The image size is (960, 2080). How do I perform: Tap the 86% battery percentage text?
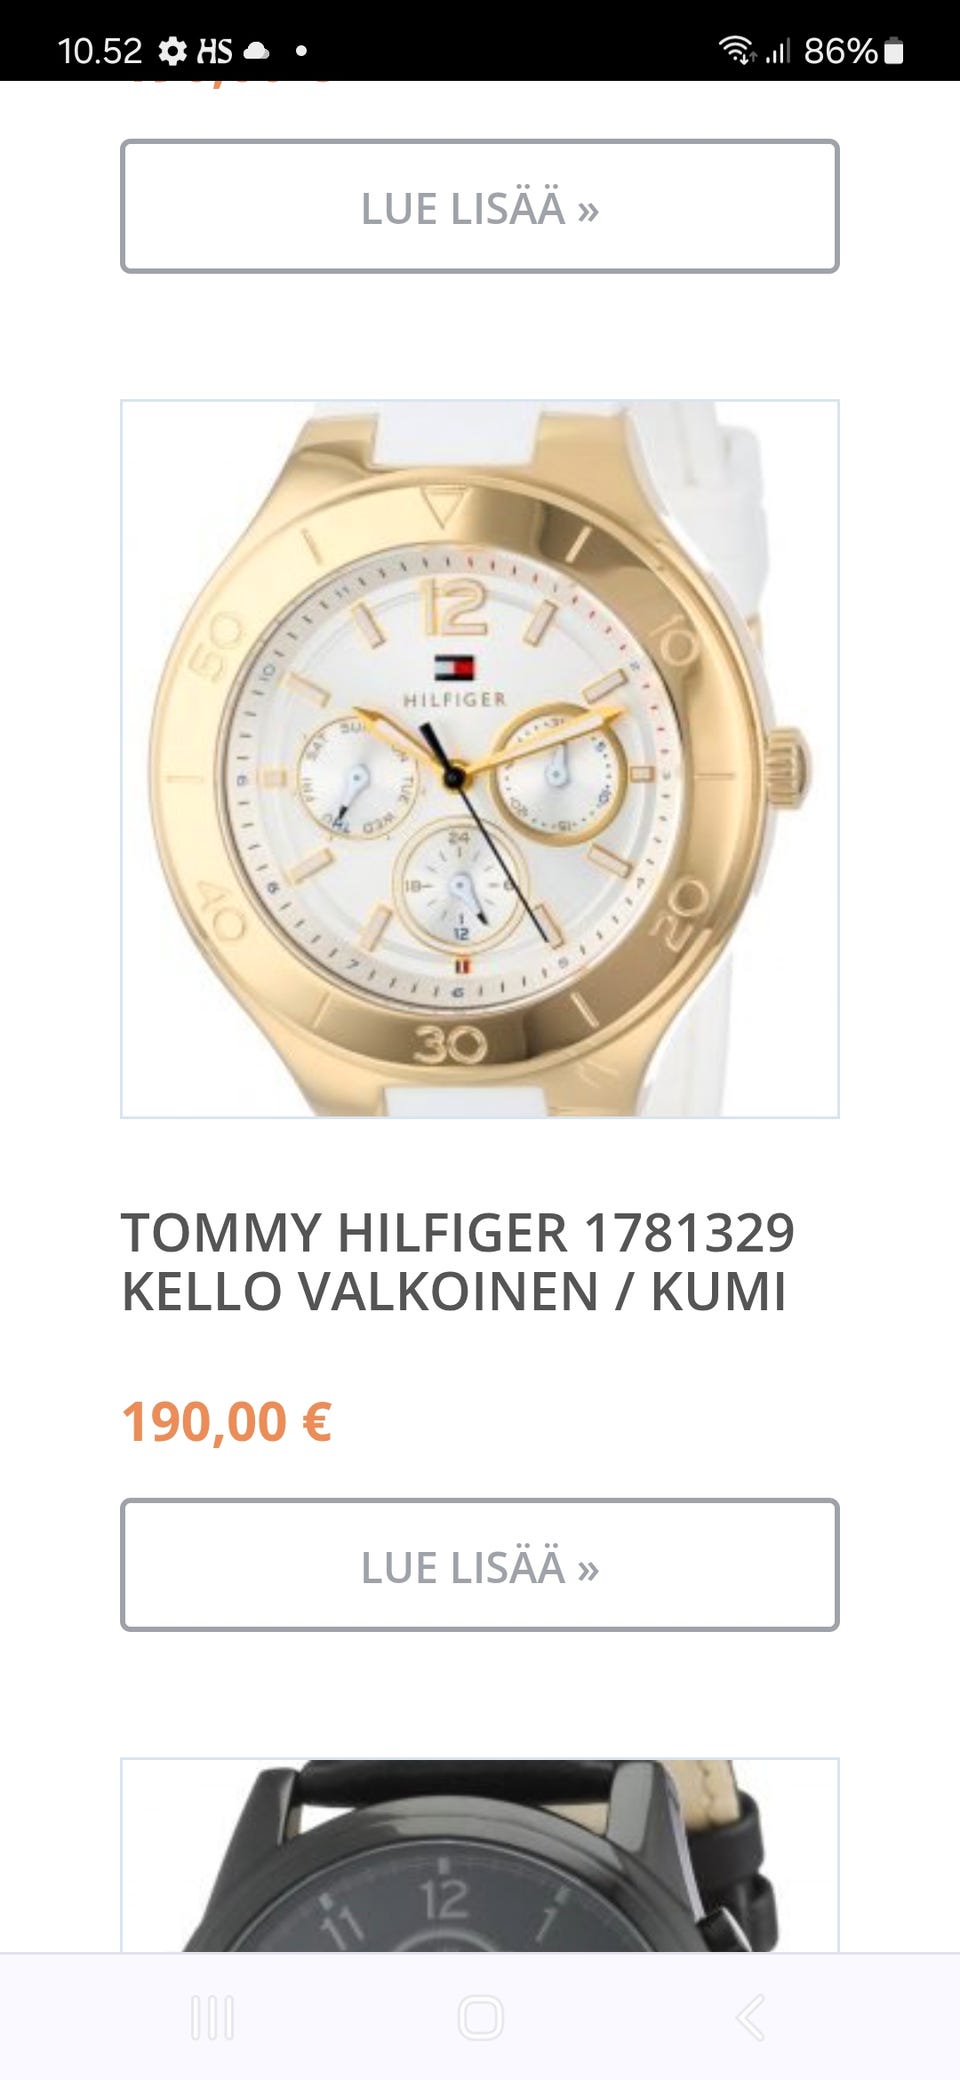pos(841,50)
